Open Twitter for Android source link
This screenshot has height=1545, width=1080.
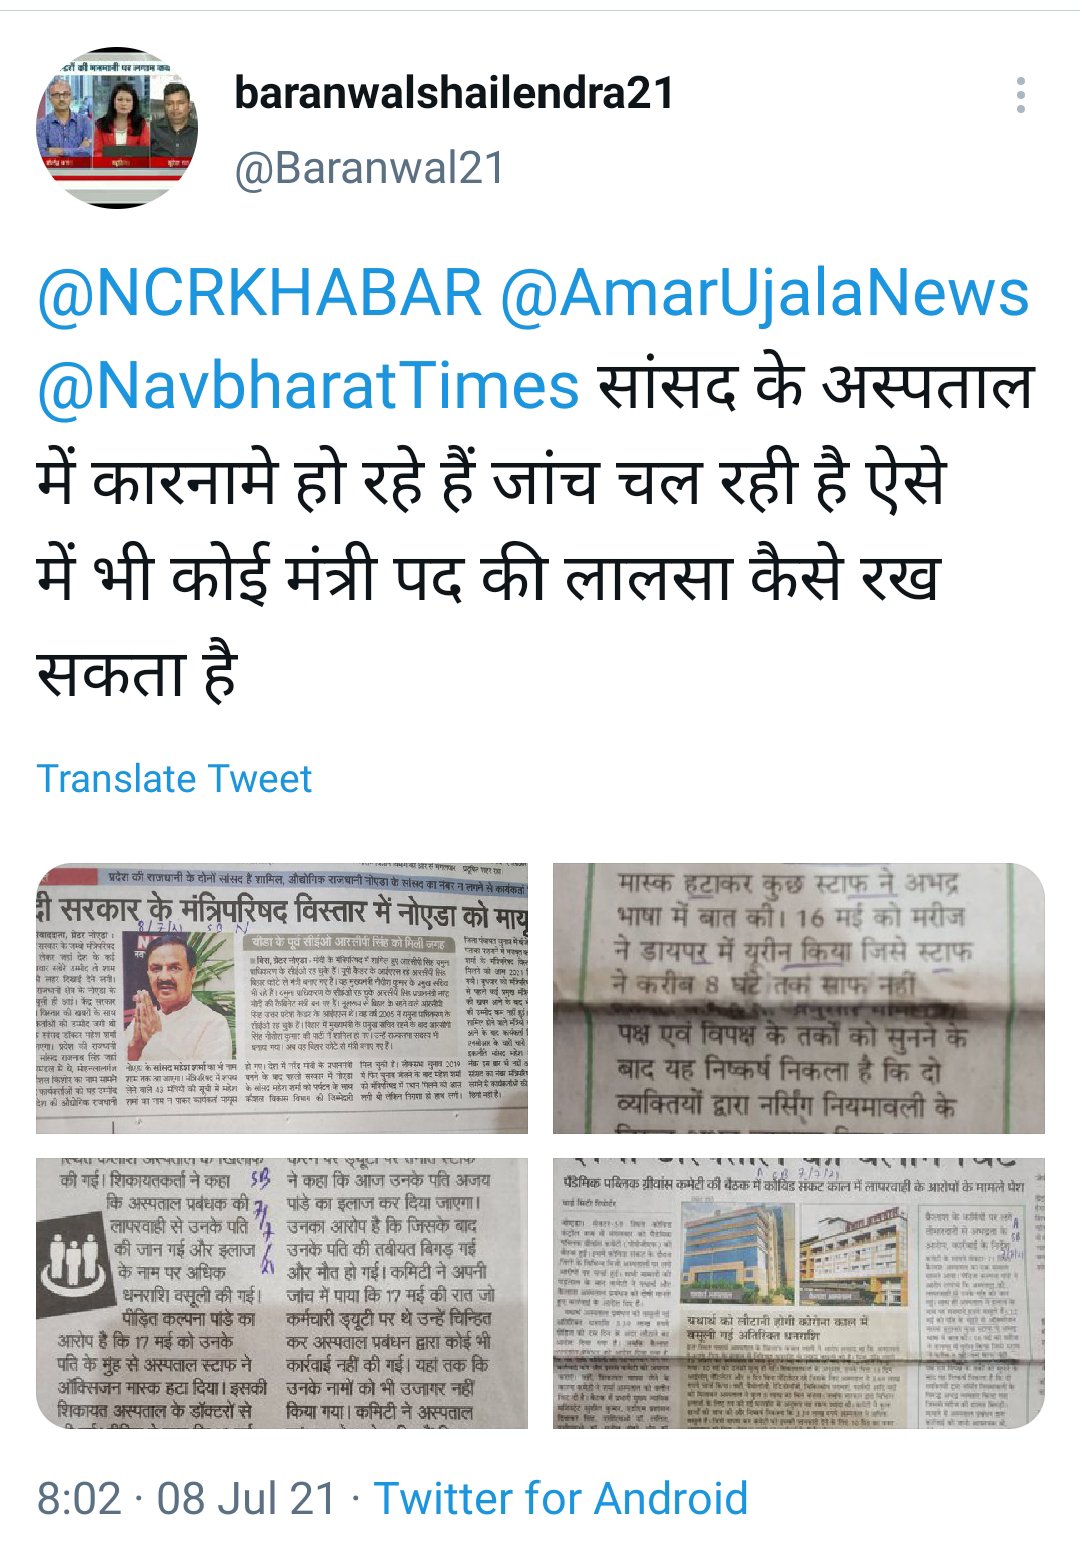pyautogui.click(x=560, y=1498)
